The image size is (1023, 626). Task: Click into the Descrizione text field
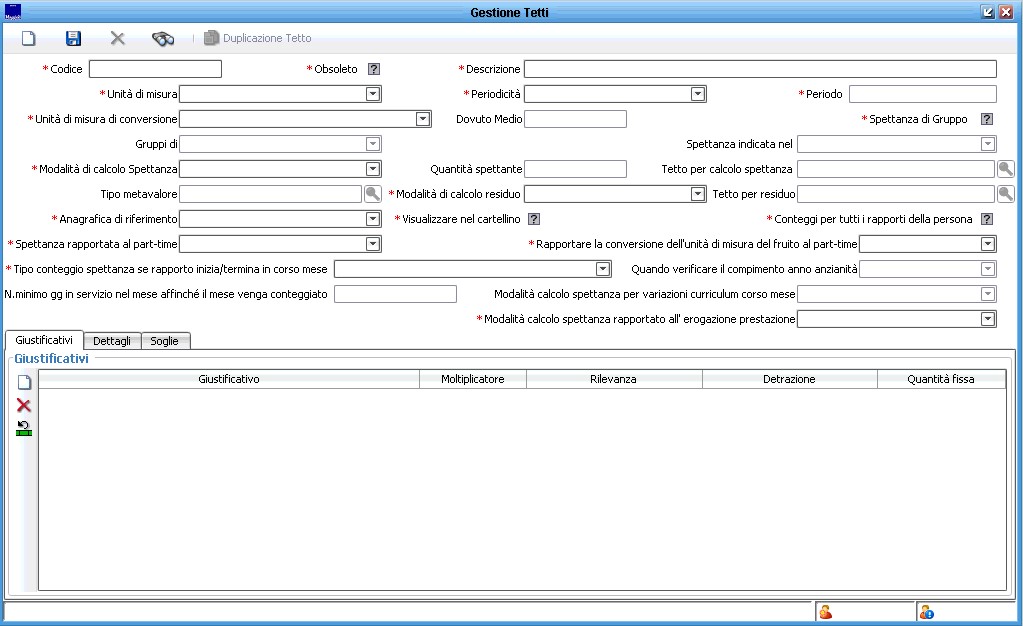tap(760, 69)
